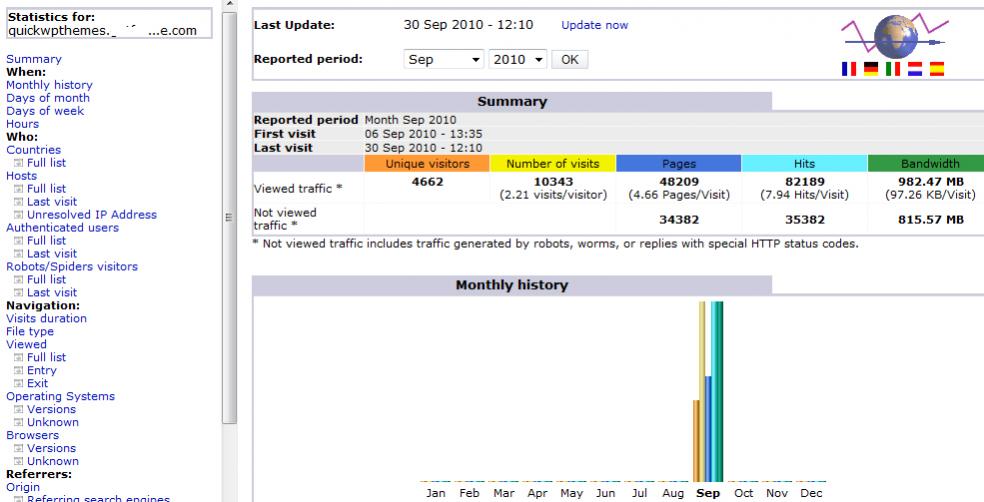Click the Sep label on monthly chart
This screenshot has height=502, width=984.
(708, 493)
